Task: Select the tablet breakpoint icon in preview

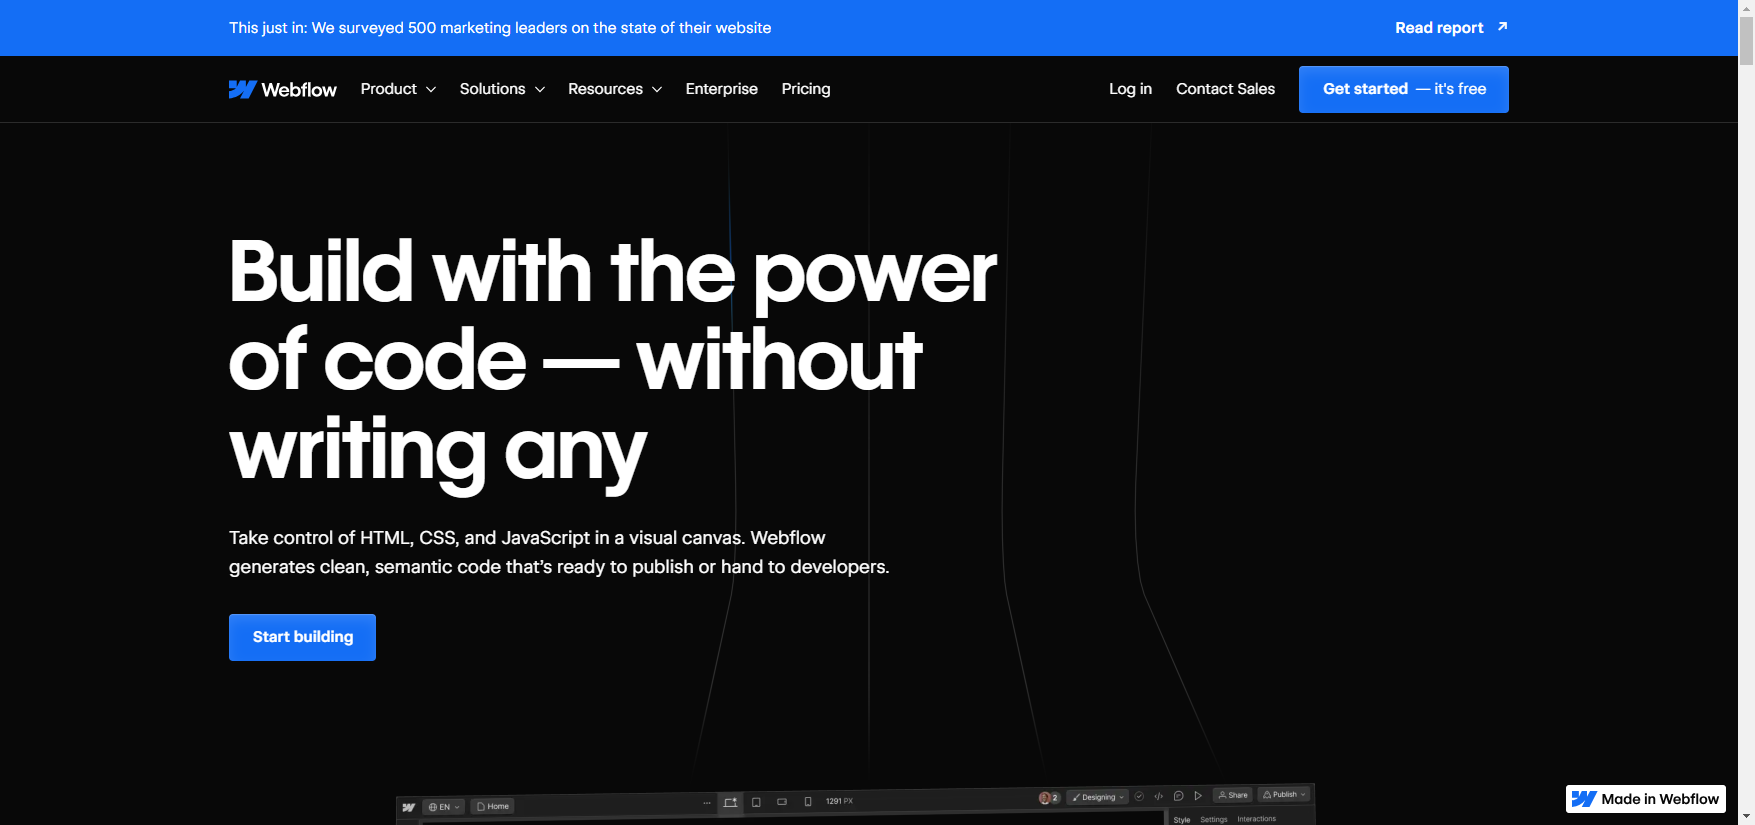Action: point(756,802)
